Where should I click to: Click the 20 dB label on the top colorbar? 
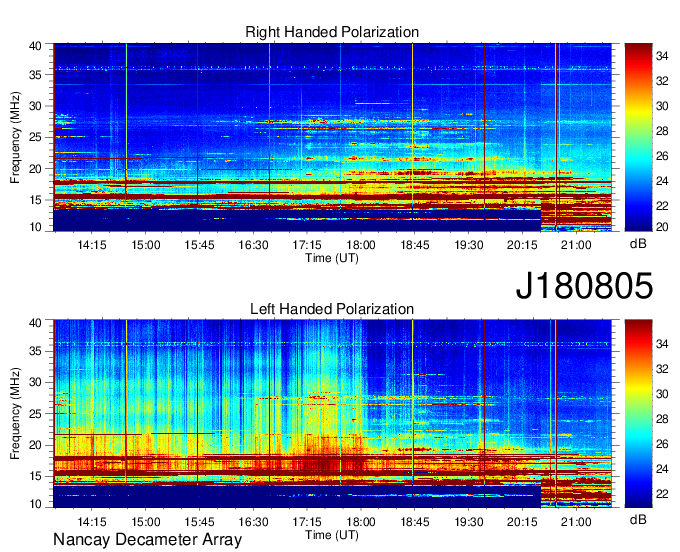pos(662,227)
